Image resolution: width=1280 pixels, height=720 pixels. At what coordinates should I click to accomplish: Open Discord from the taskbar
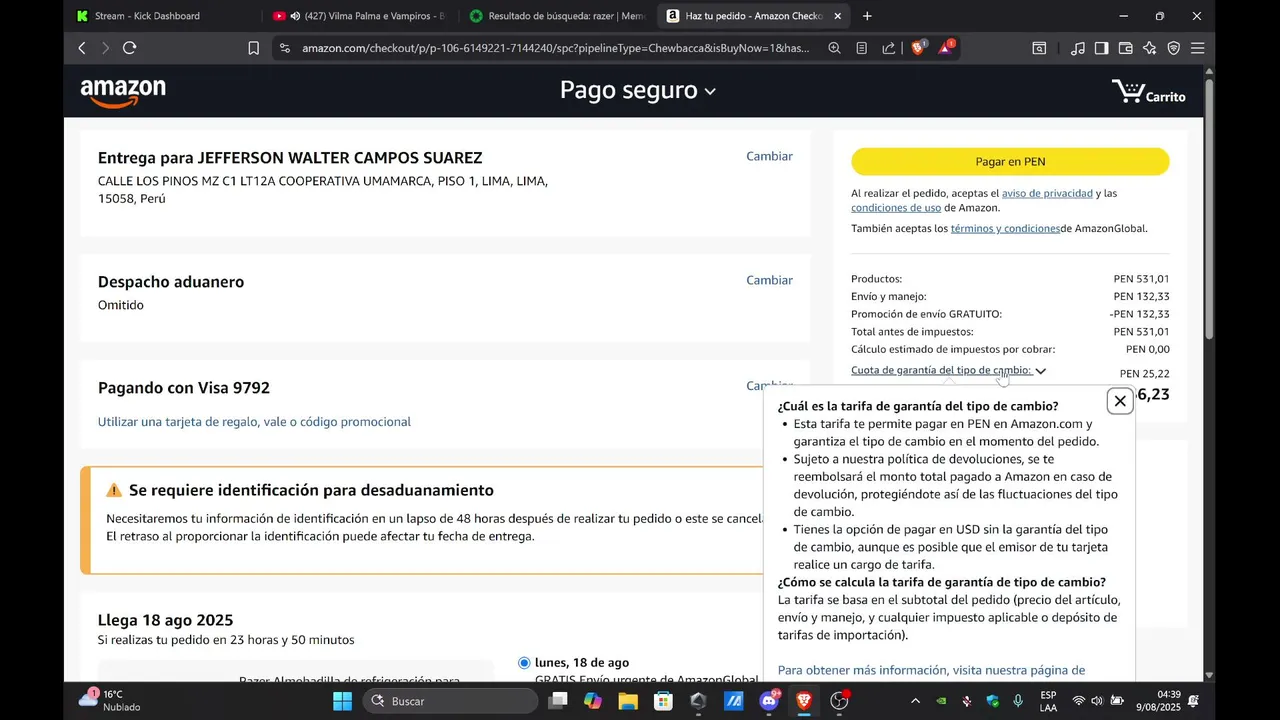click(x=769, y=701)
